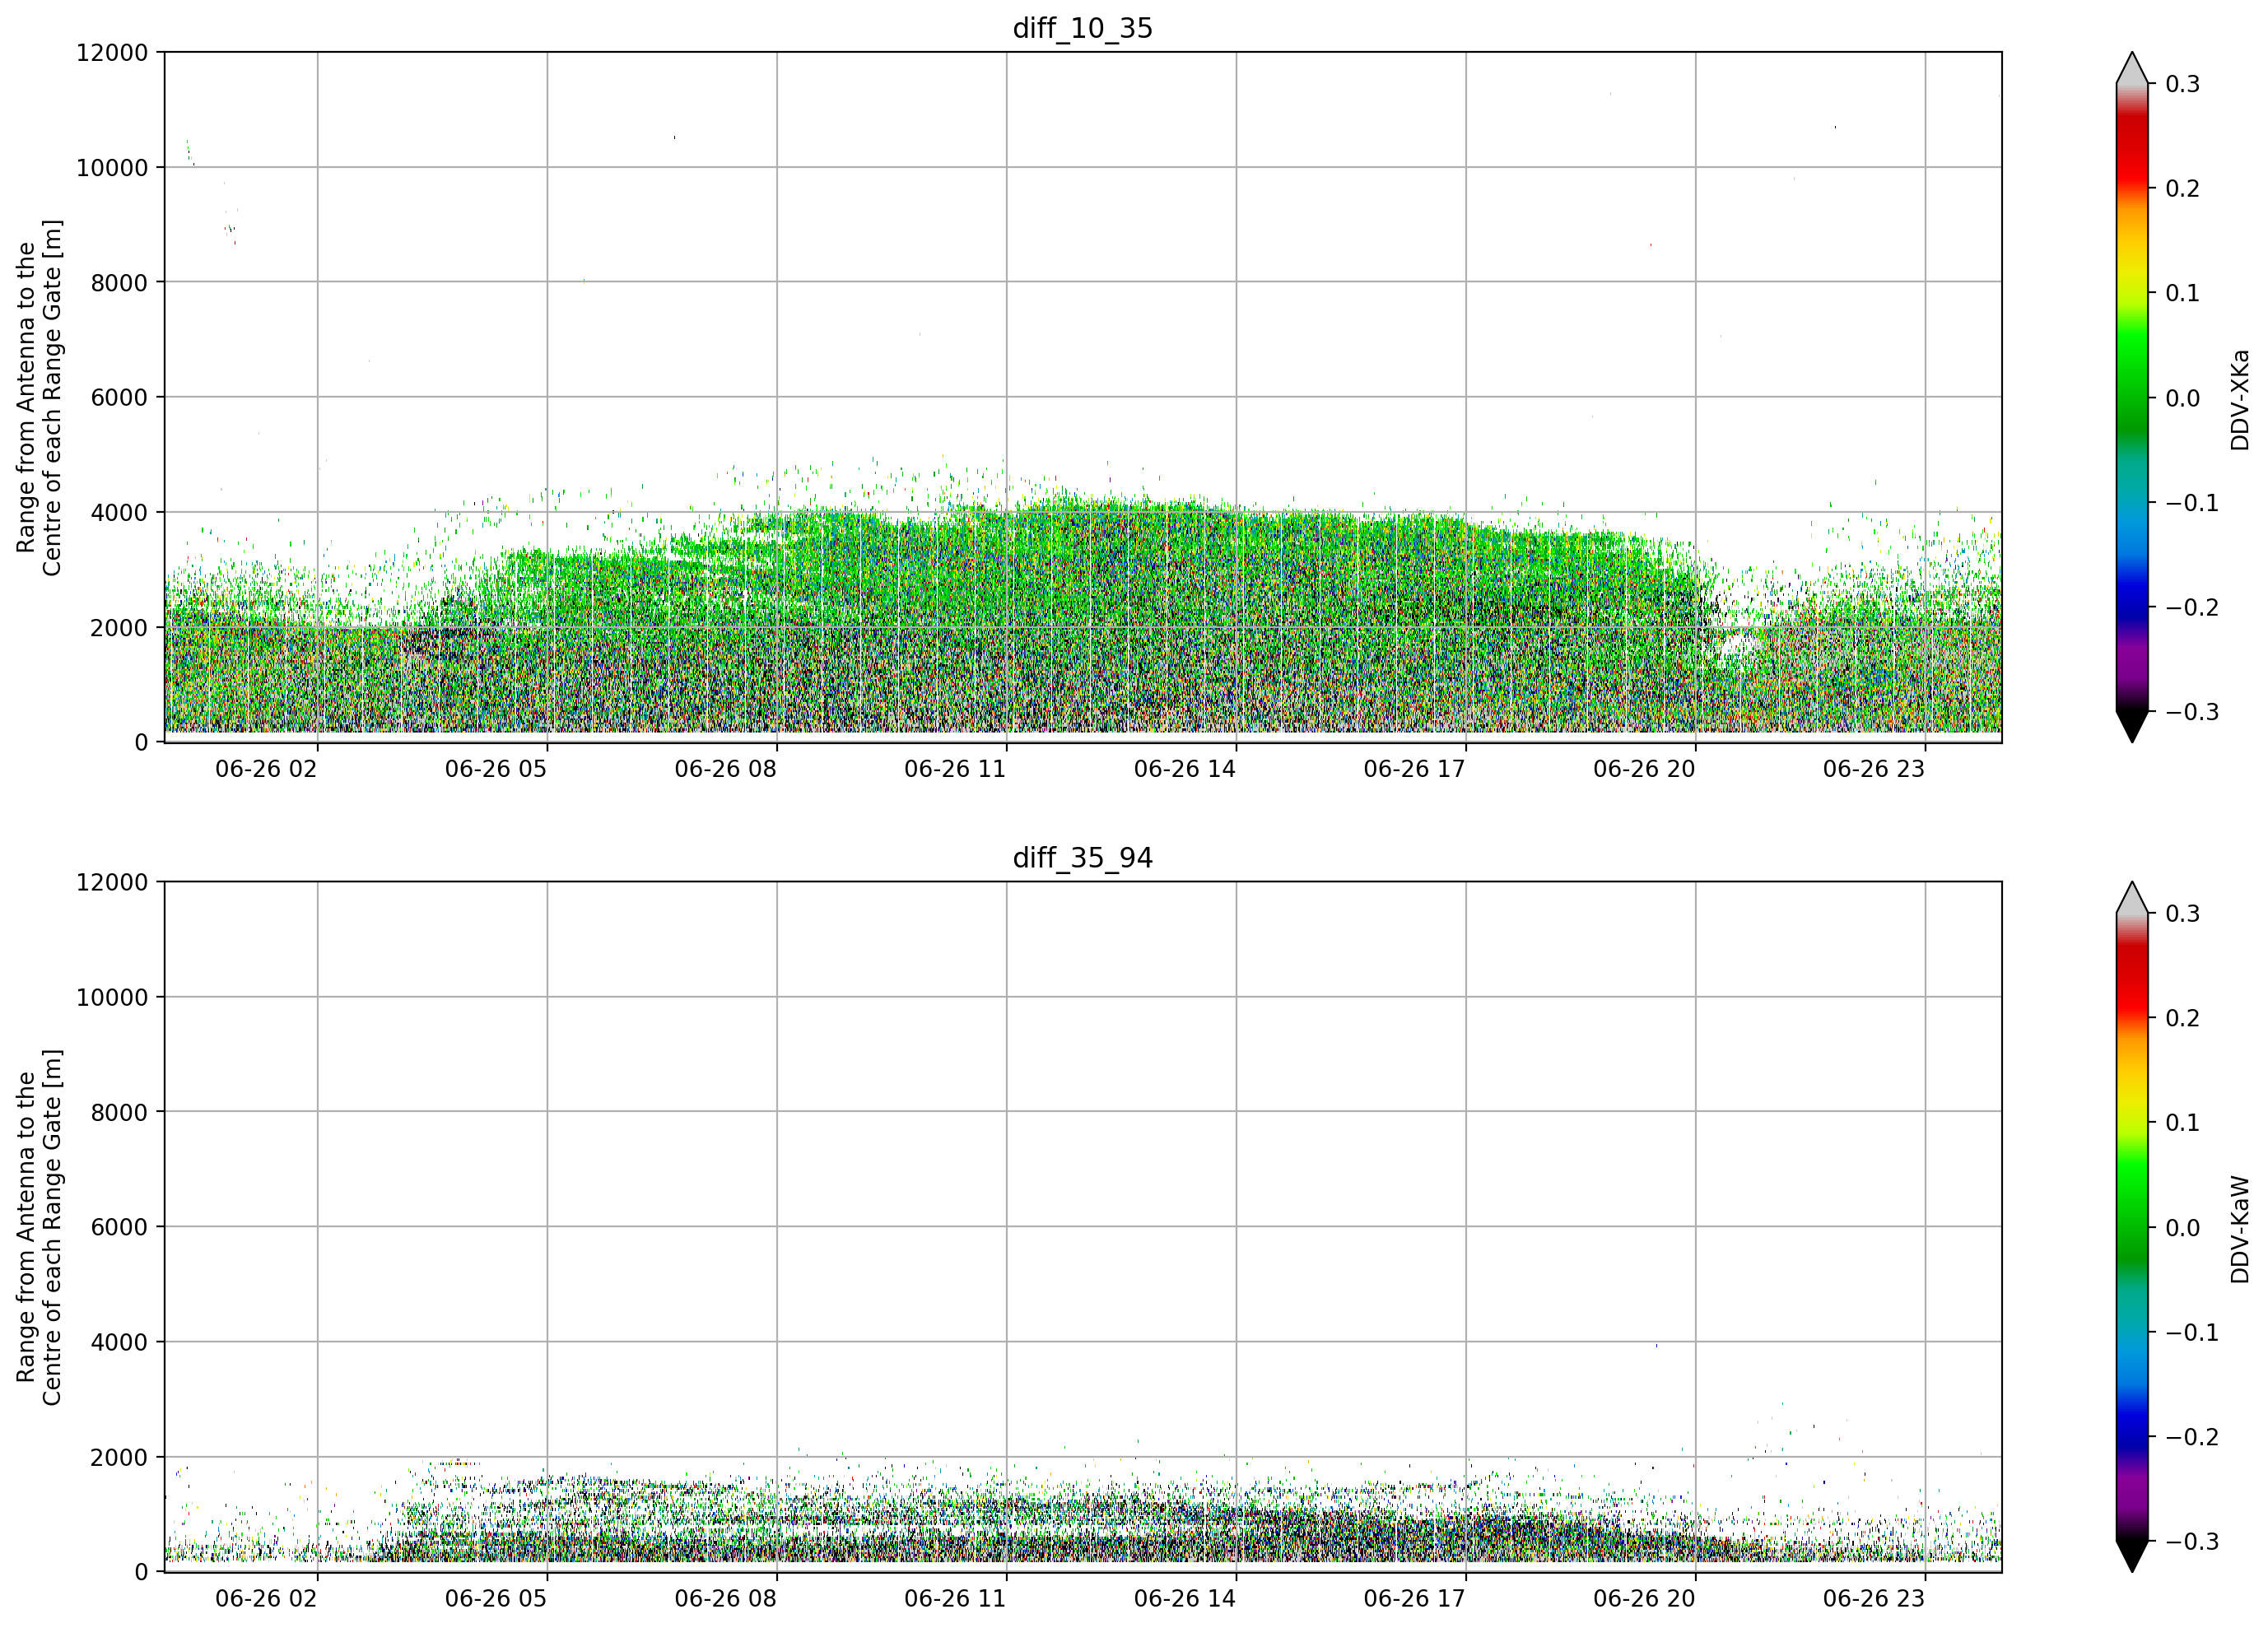The image size is (2268, 1628).
Task: Click the 2000 y-tick of diff_35_94 plot
Action: (119, 1457)
